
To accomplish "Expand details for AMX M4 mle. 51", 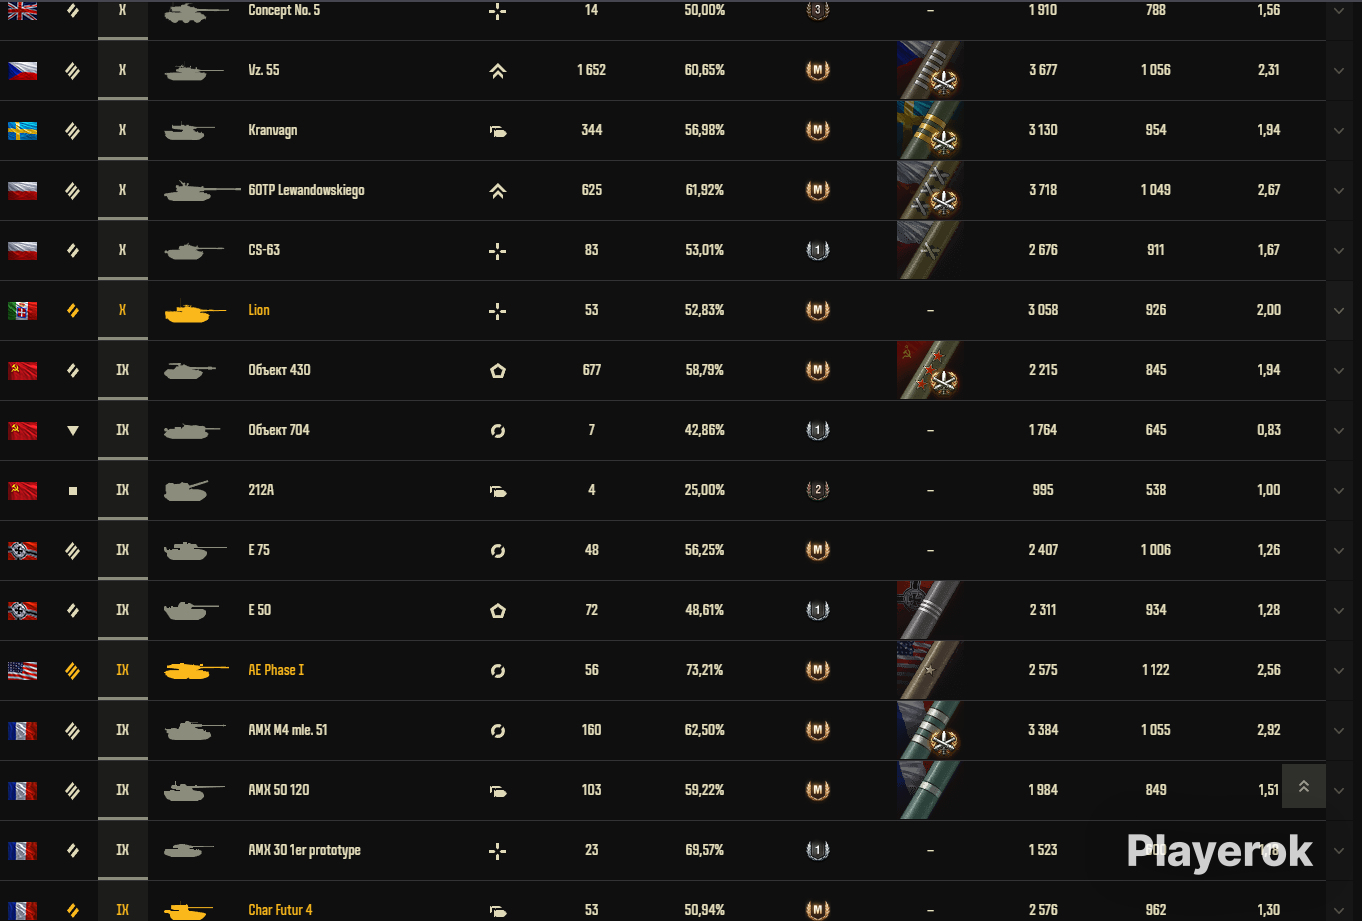I will tap(1339, 731).
